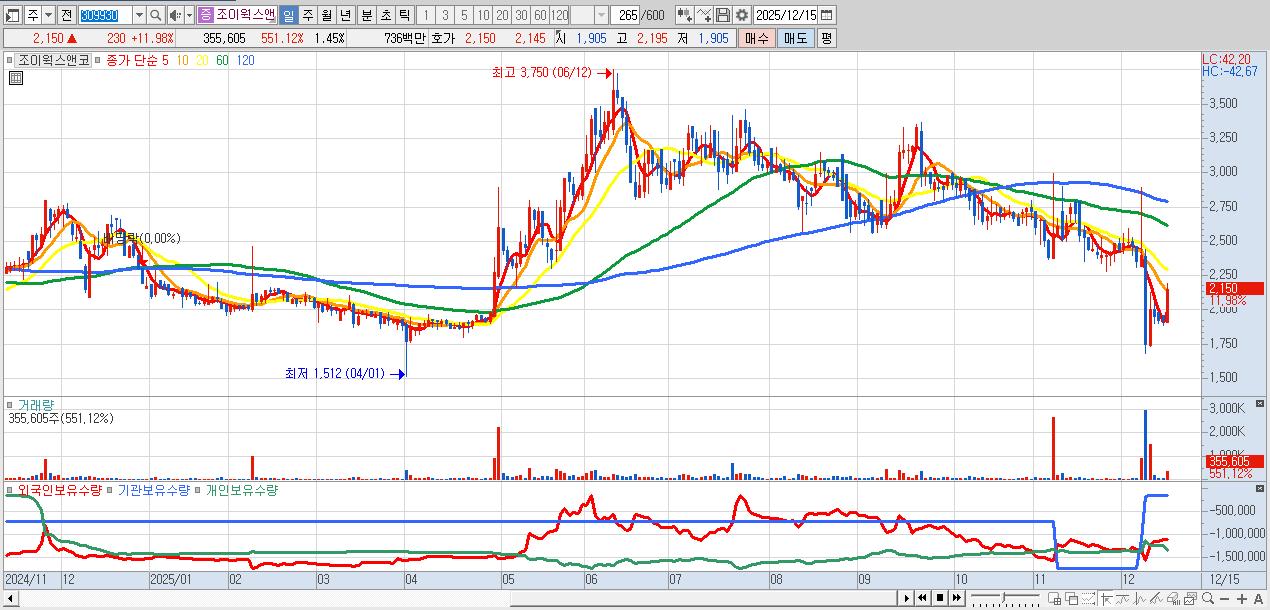The image size is (1270, 610).
Task: Click the 개인보유수량 indicator legend
Action: point(242,490)
